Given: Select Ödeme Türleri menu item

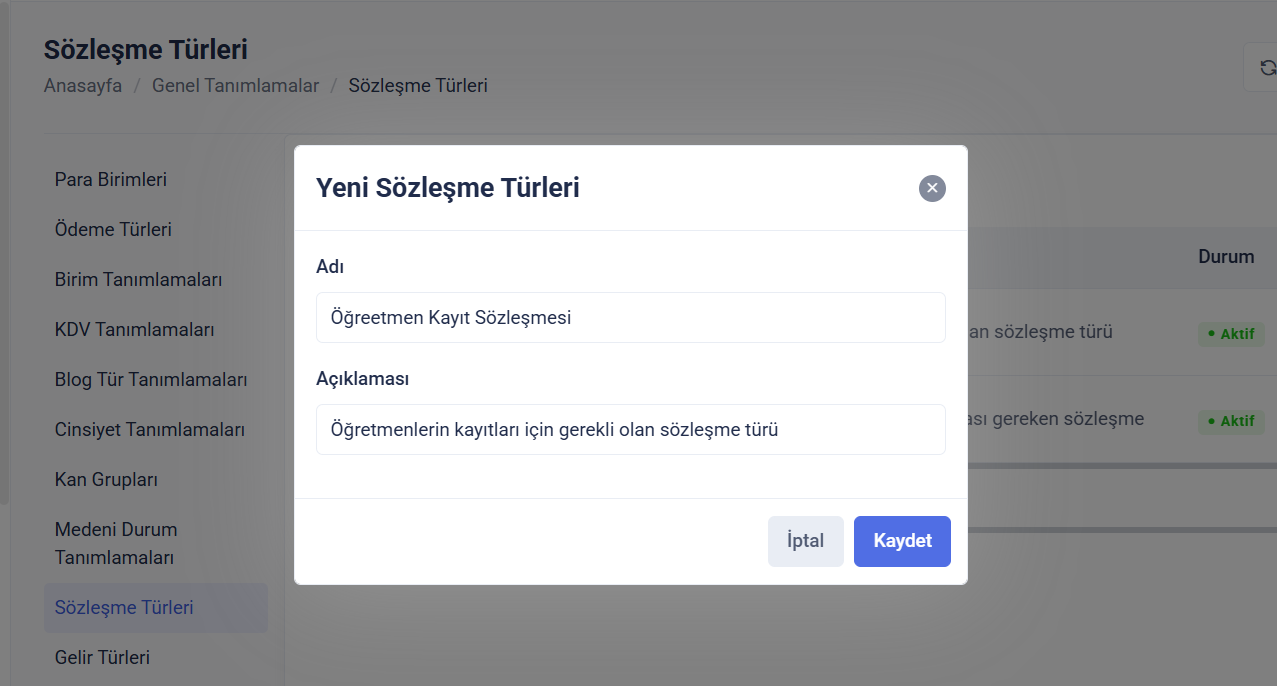Looking at the screenshot, I should click(113, 230).
